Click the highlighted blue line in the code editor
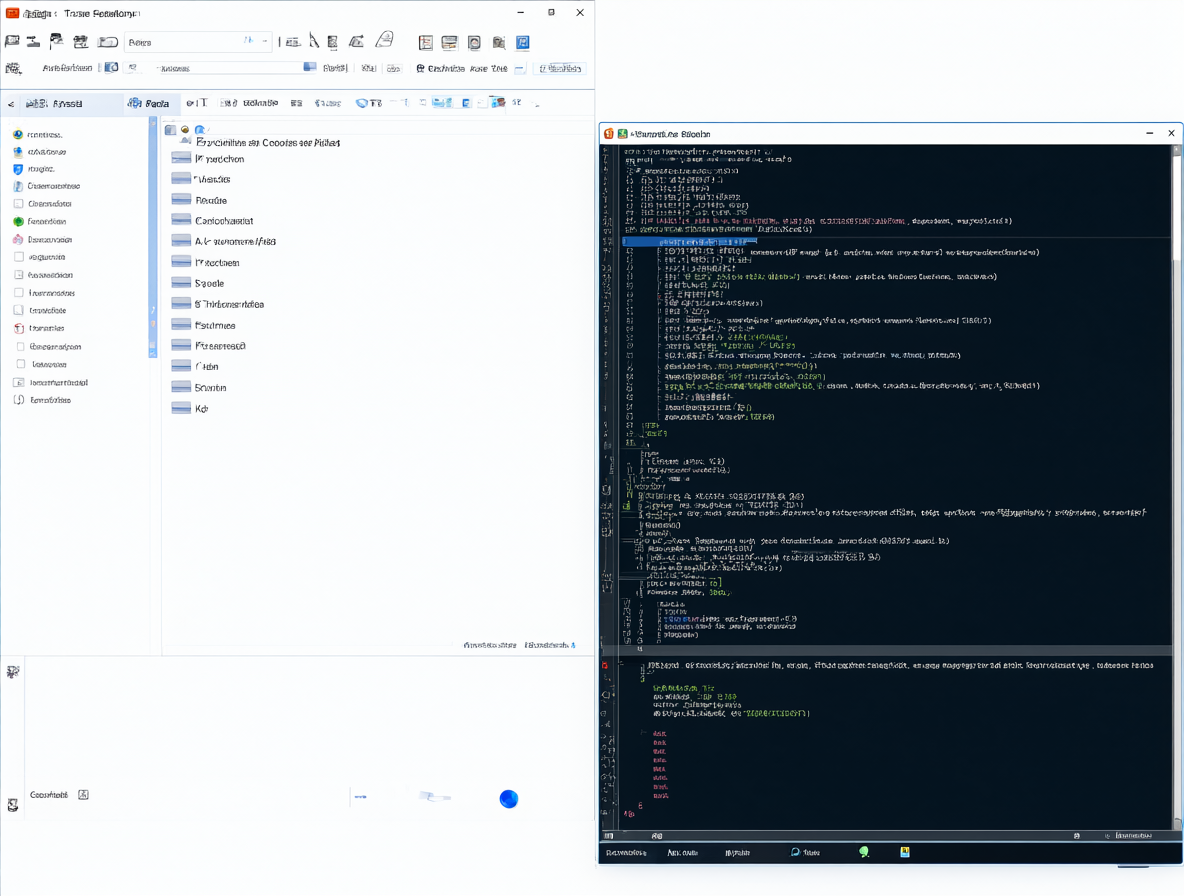Screen dimensions: 1184x896 (x=689, y=242)
